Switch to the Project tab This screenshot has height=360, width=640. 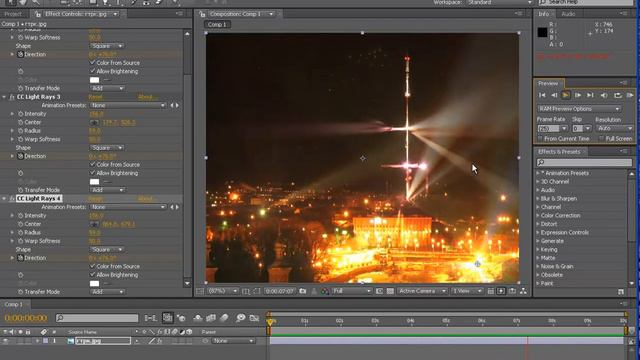pyautogui.click(x=13, y=14)
